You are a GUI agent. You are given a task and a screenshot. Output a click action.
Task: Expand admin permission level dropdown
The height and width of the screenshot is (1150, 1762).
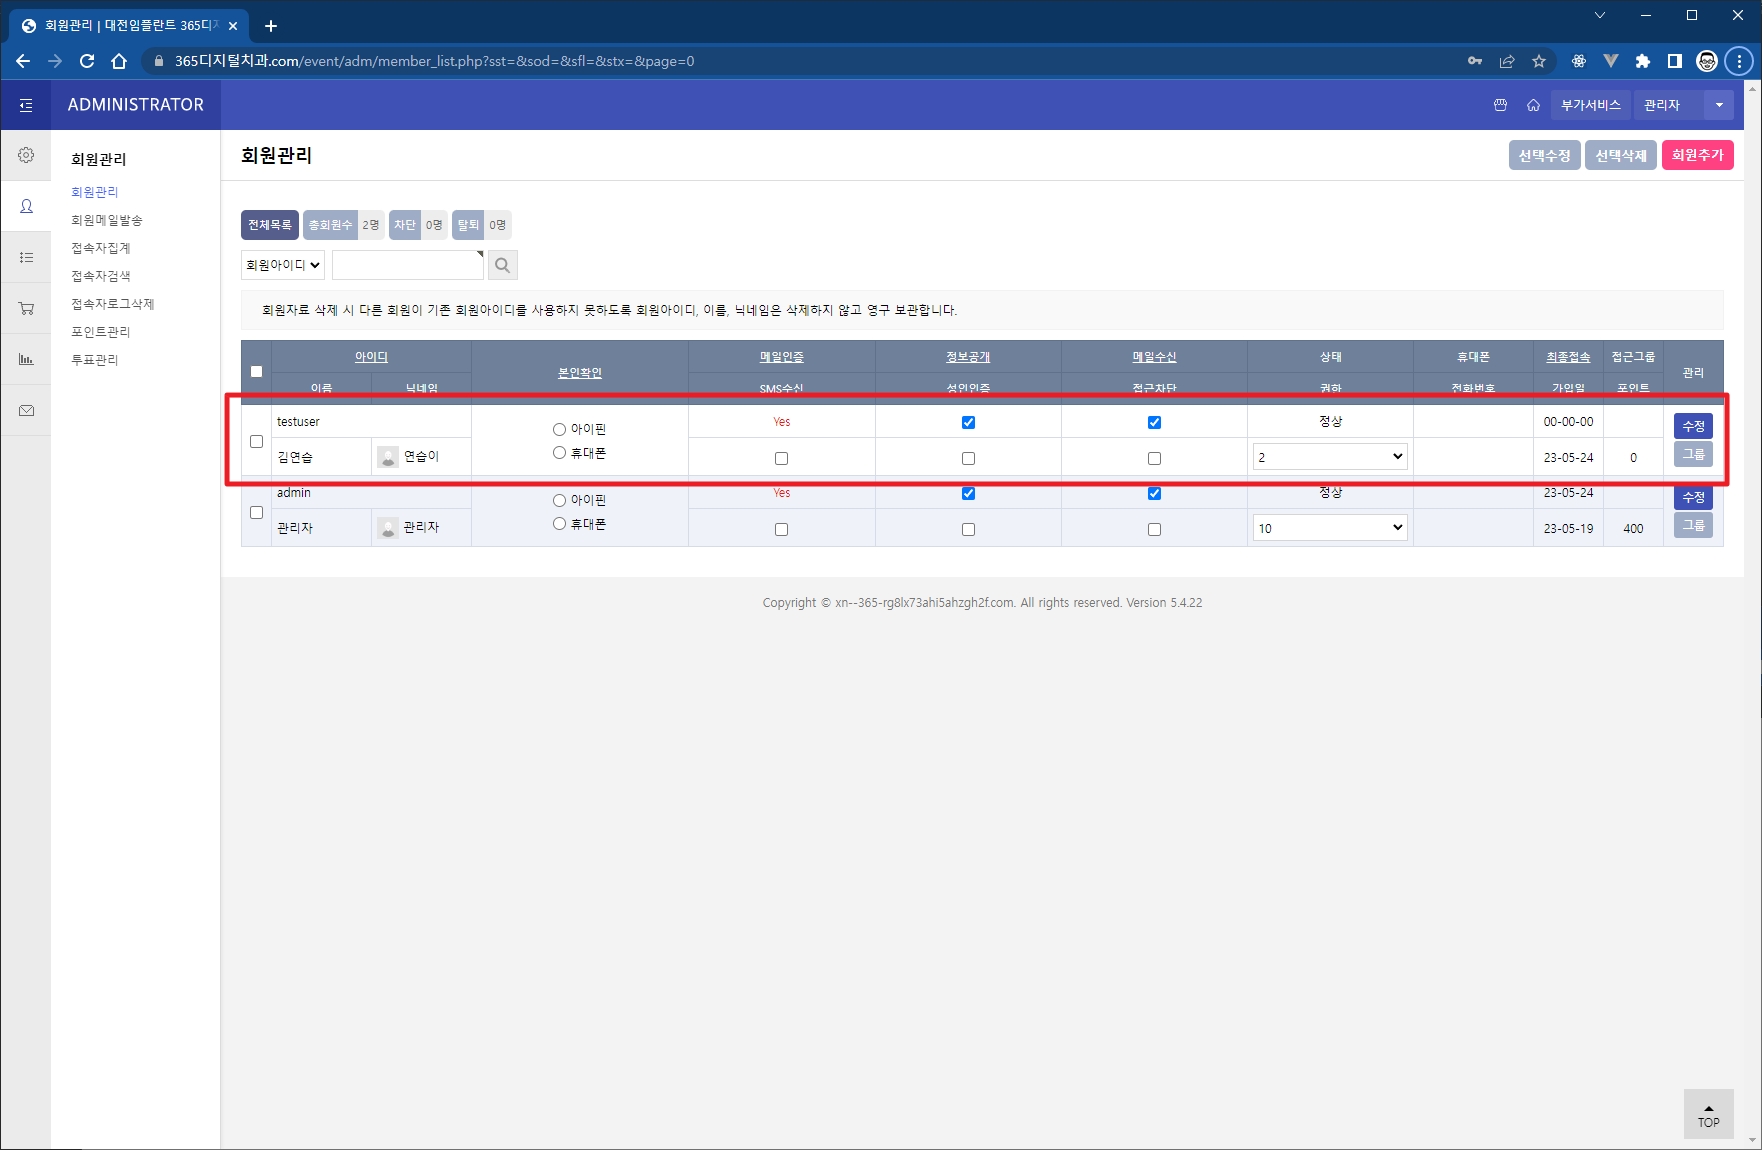coord(1329,528)
